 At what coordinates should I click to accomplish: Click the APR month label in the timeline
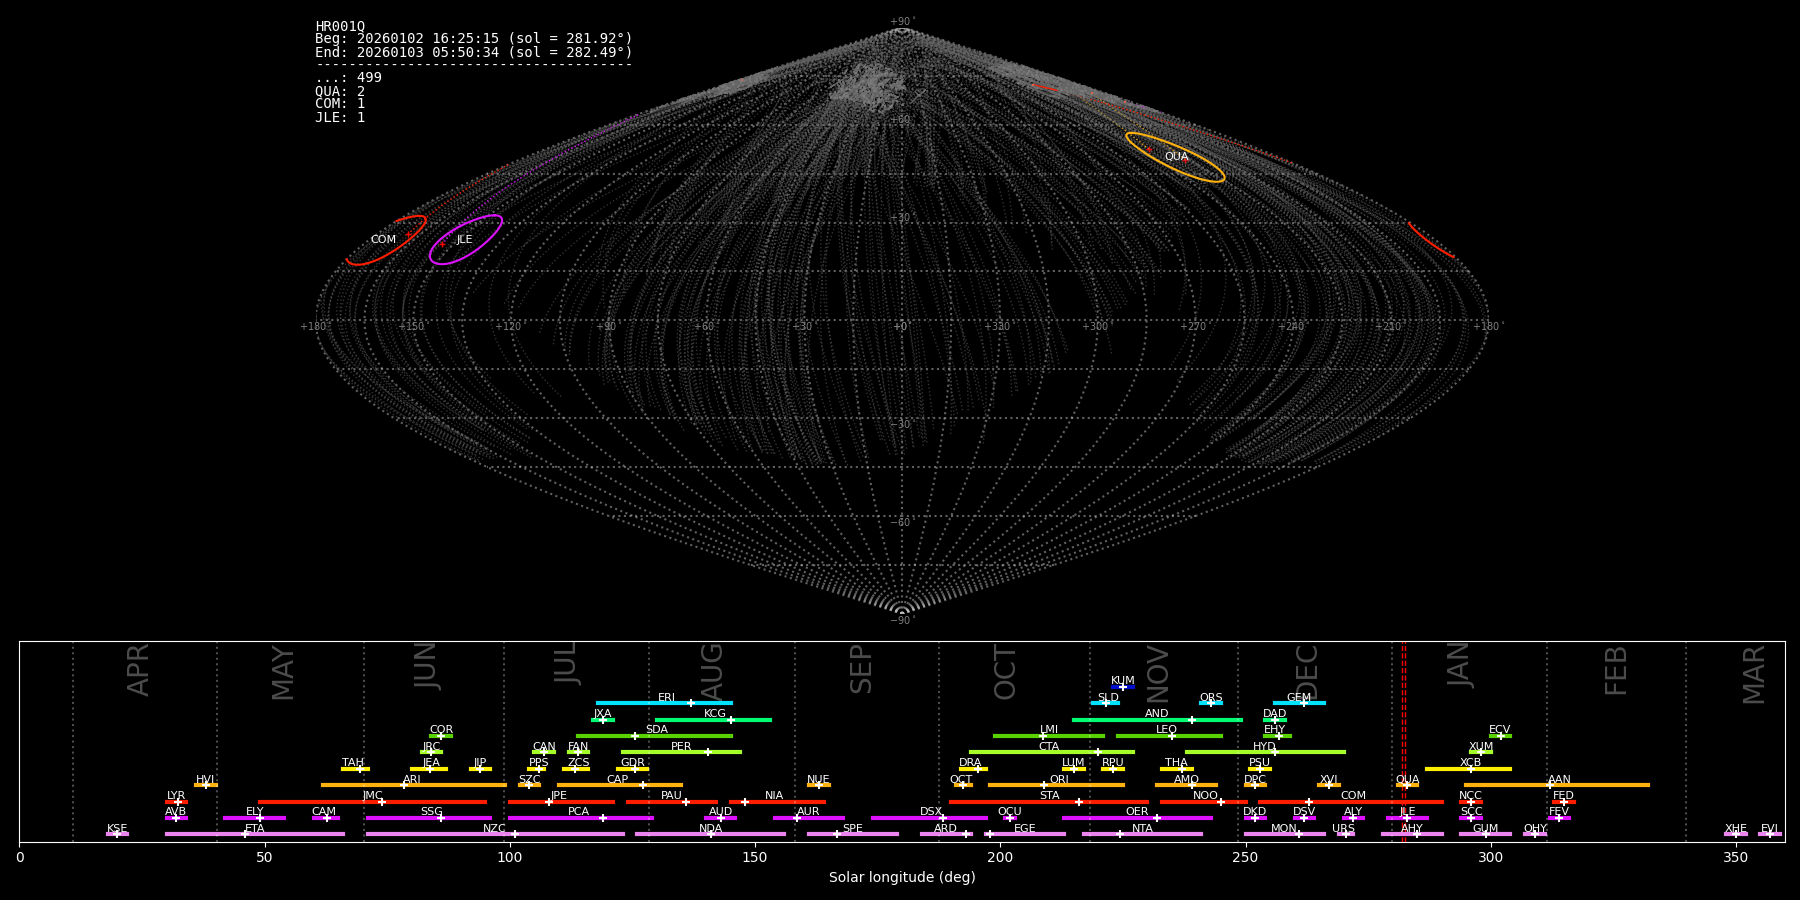[138, 670]
